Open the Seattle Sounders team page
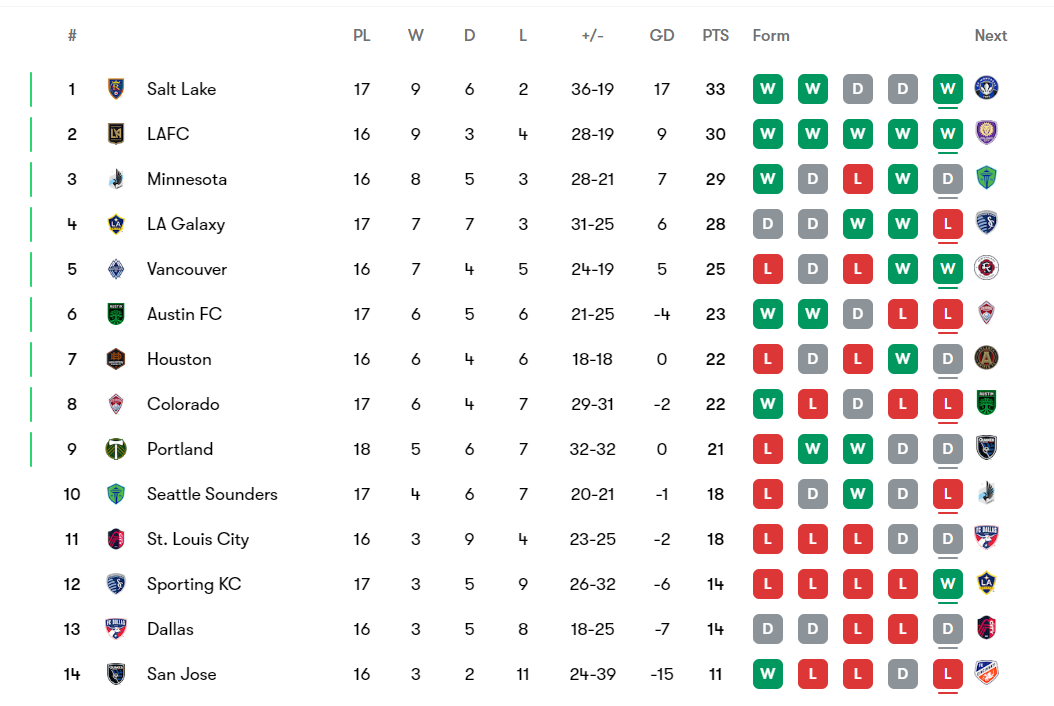Screen dimensions: 1054x706 coord(212,494)
